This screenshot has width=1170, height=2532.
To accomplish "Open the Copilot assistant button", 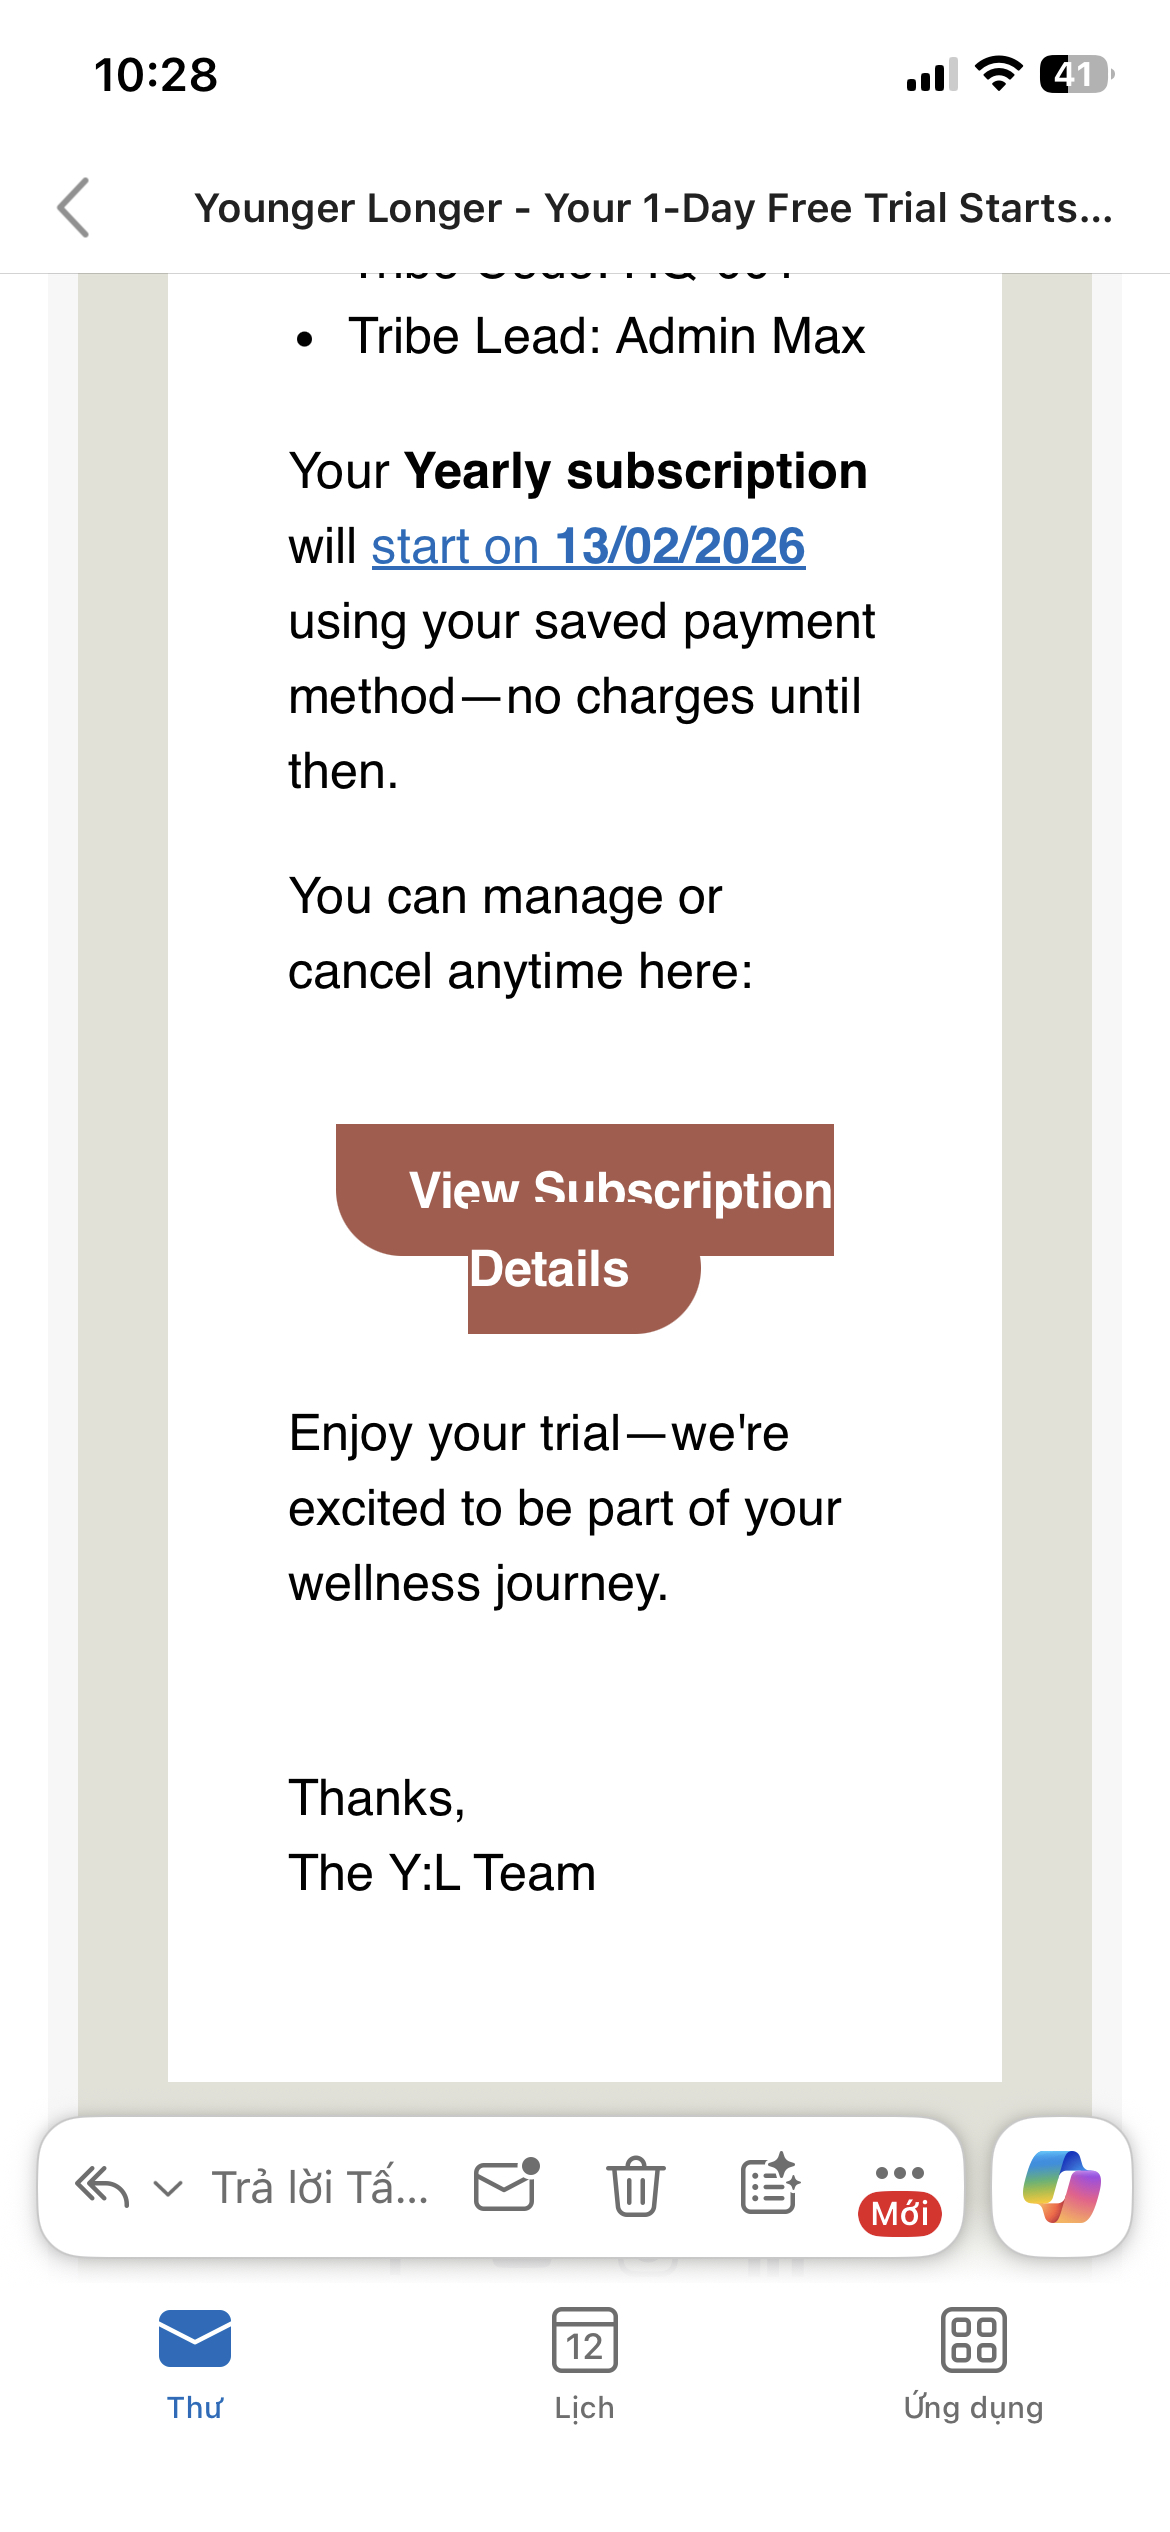I will 1061,2187.
